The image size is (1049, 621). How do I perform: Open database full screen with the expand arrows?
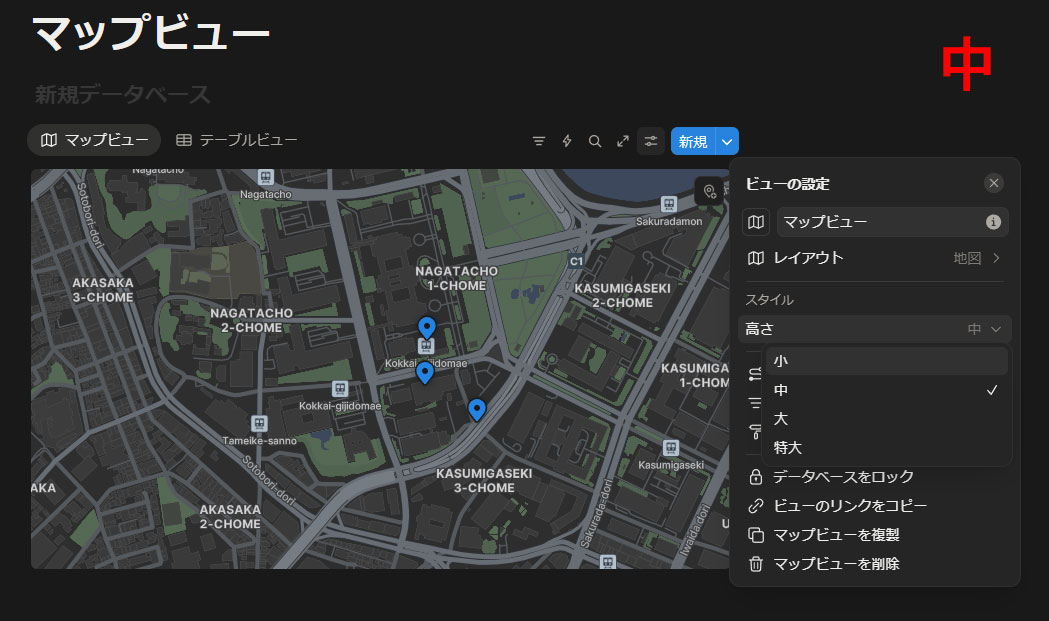pyautogui.click(x=623, y=141)
